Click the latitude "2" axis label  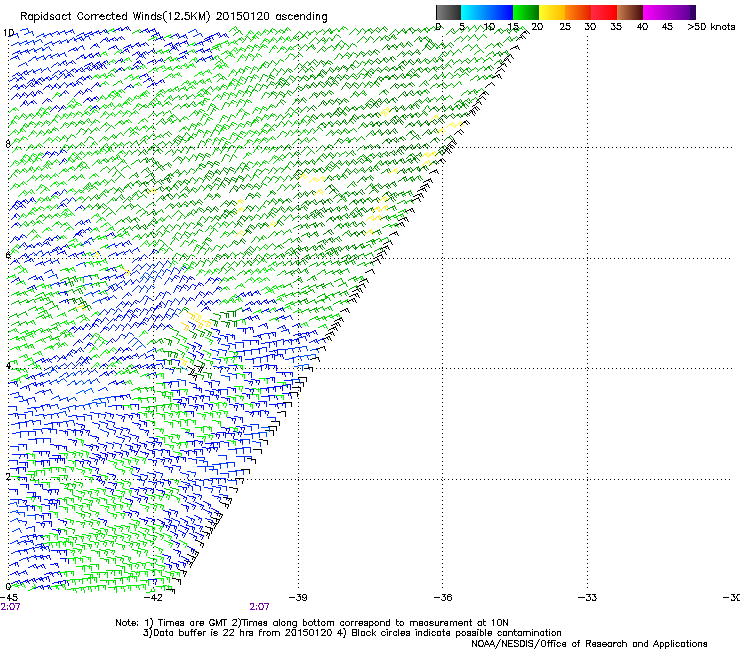(8, 476)
